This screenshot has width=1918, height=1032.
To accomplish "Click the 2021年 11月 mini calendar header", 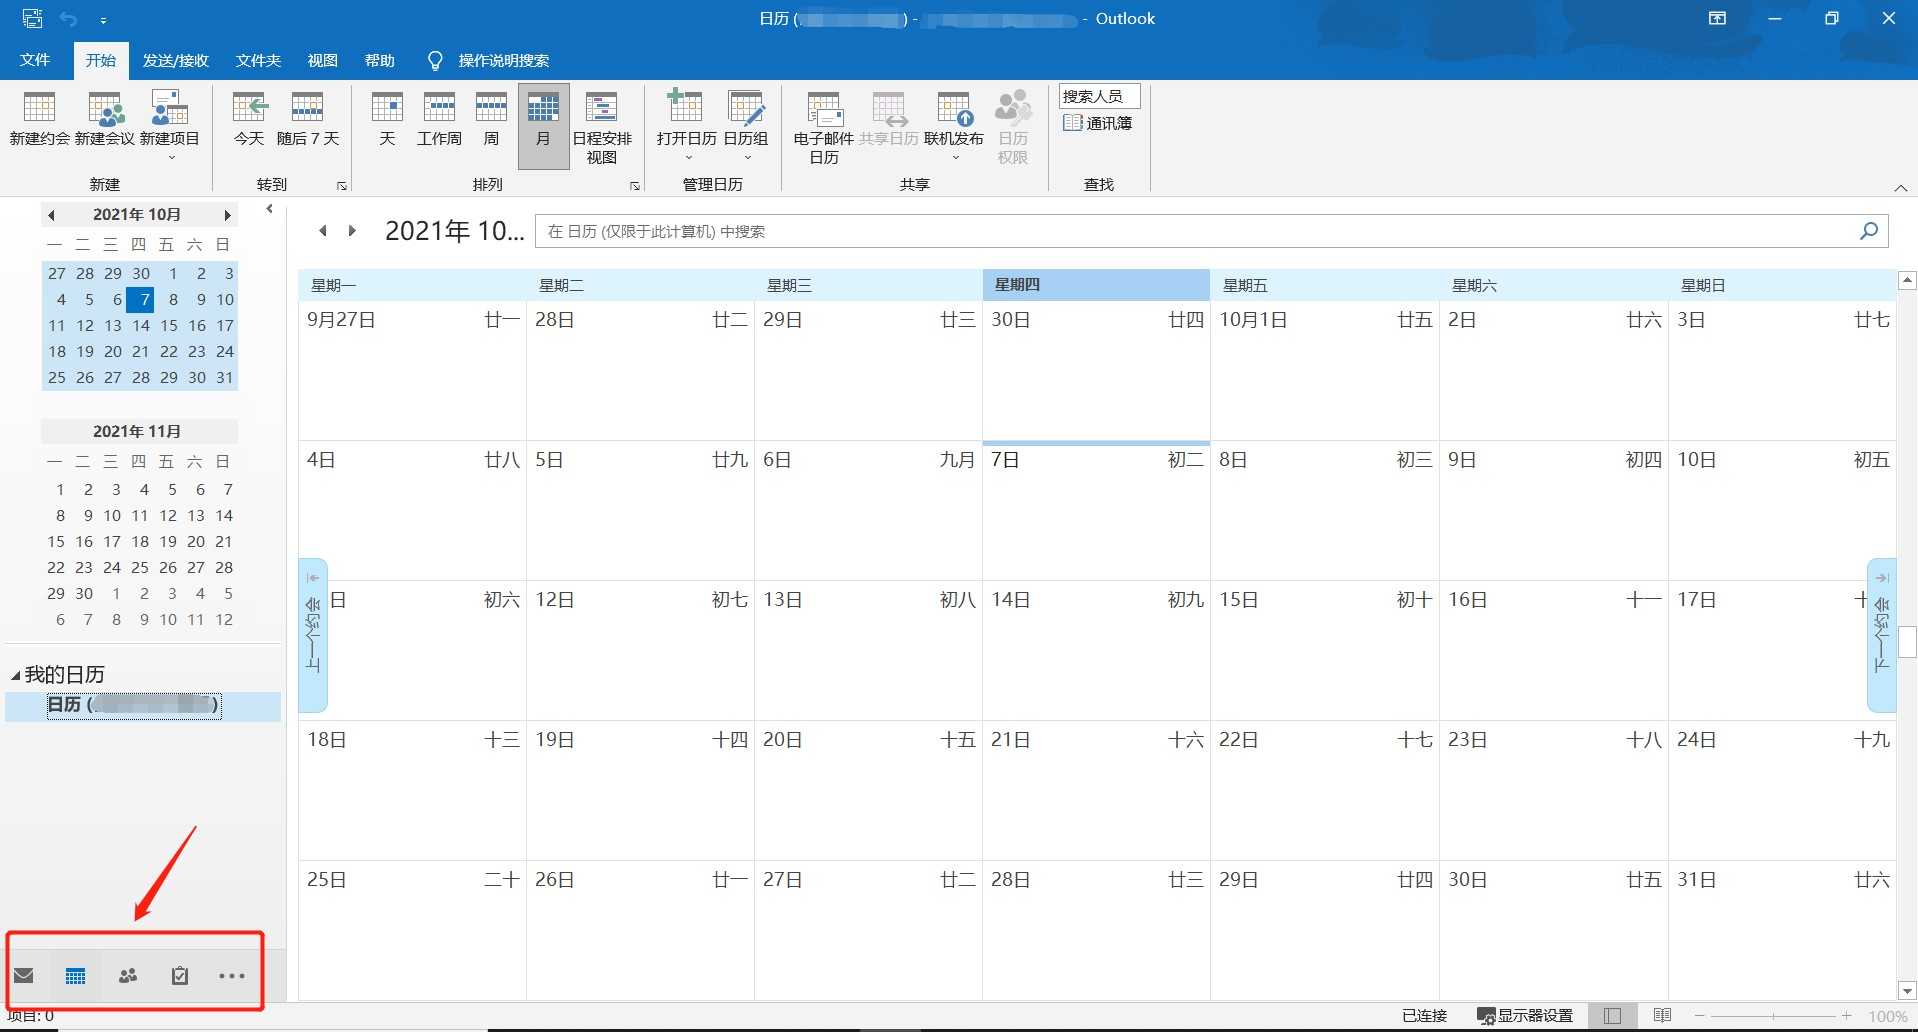I will [137, 431].
